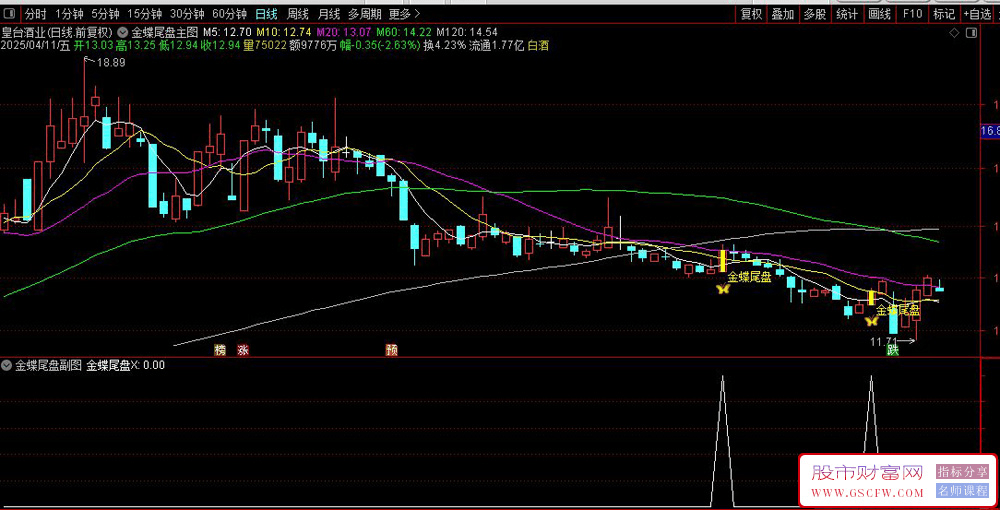The height and width of the screenshot is (510, 1000).
Task: Click the diamond icon above the chart
Action: click(955, 32)
